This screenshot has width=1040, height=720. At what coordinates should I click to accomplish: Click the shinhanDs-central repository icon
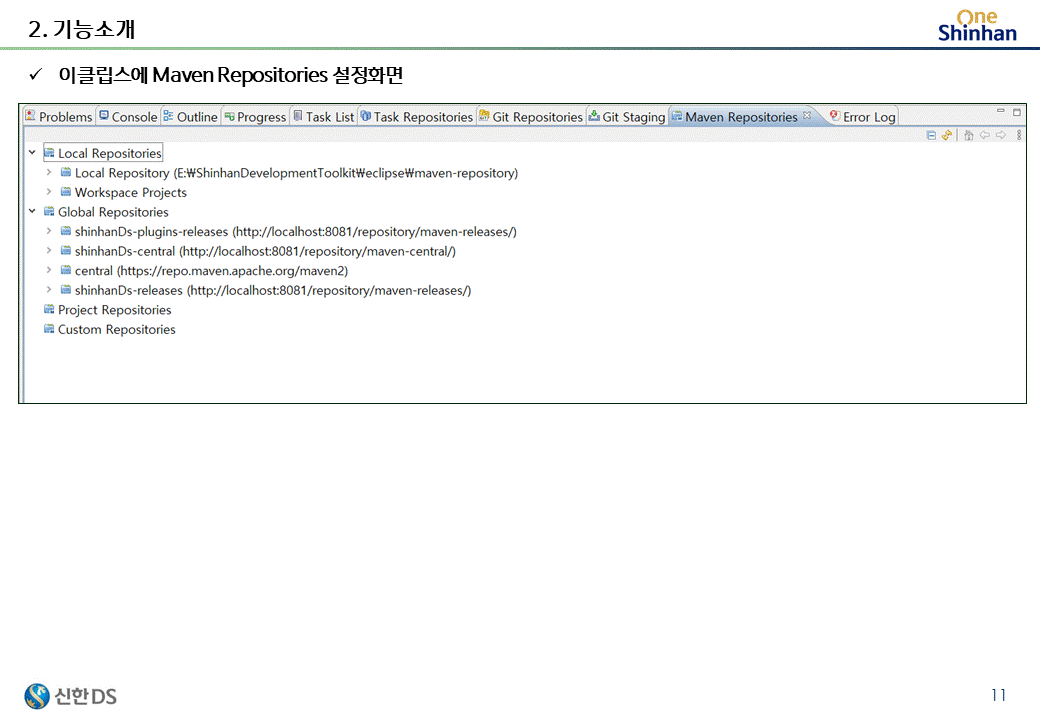coord(66,251)
